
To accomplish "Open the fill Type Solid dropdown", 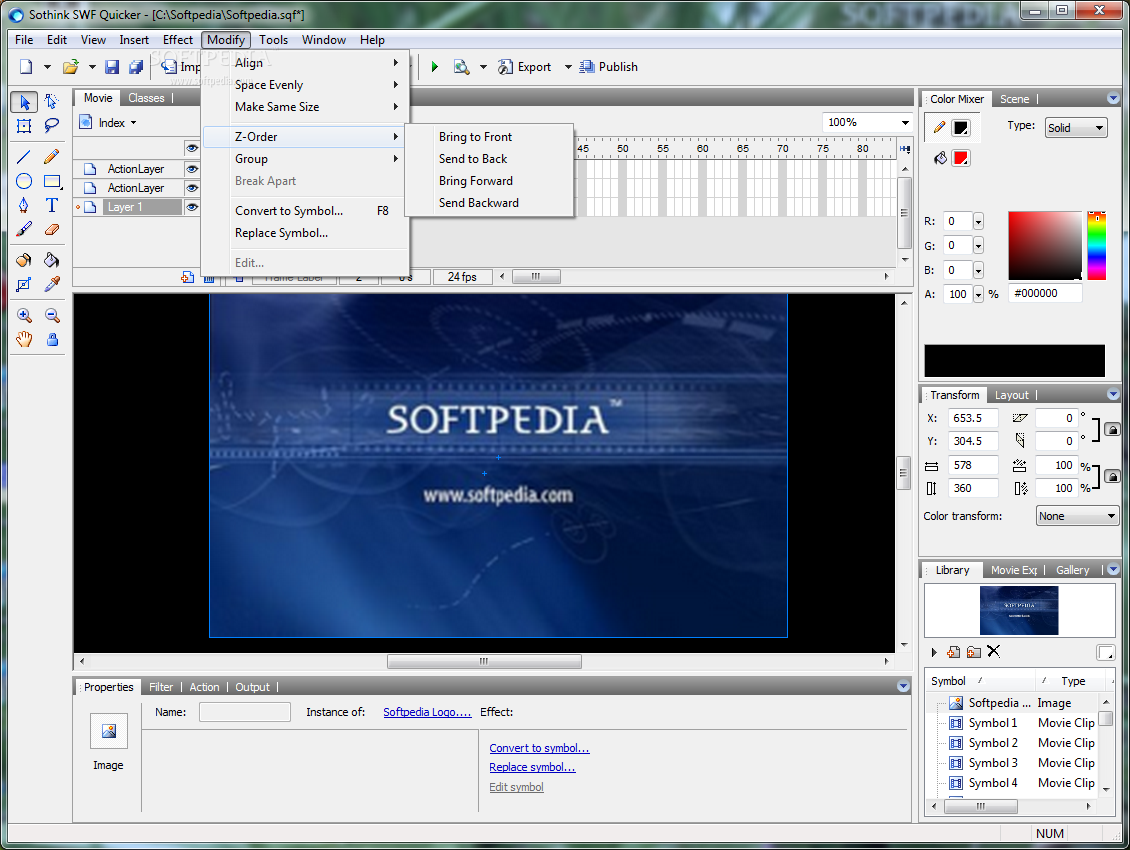I will (x=1076, y=128).
